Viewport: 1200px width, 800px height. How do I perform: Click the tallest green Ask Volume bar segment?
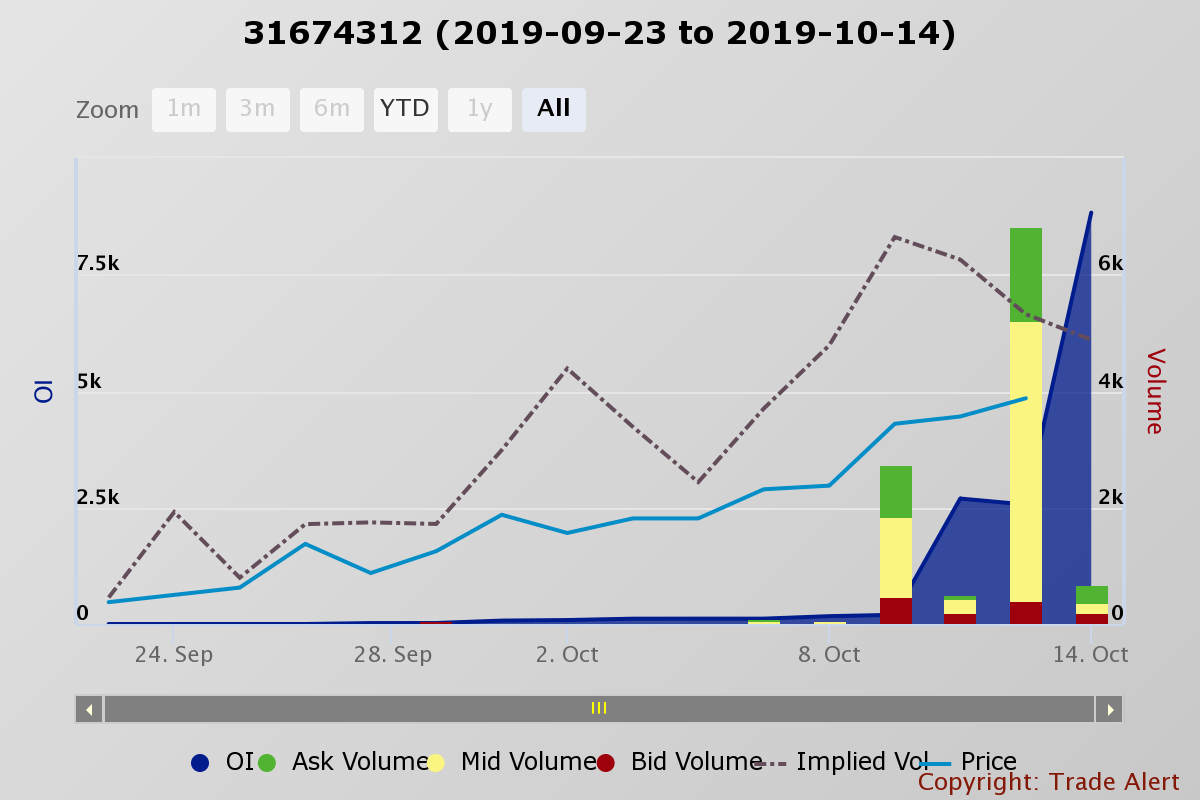(x=1026, y=275)
